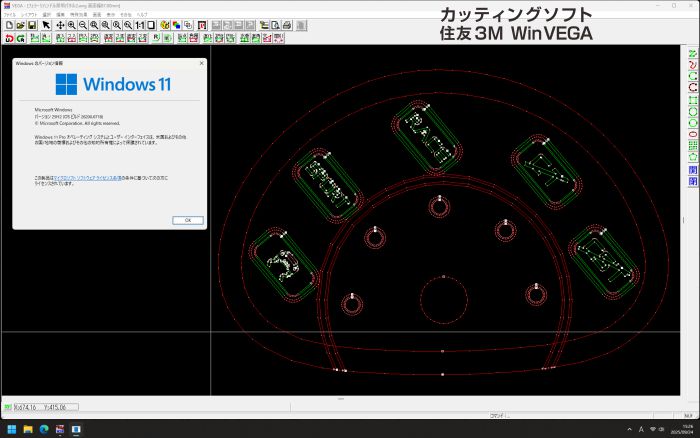Open the ヘルプ menu
The width and height of the screenshot is (700, 438).
pyautogui.click(x=142, y=15)
